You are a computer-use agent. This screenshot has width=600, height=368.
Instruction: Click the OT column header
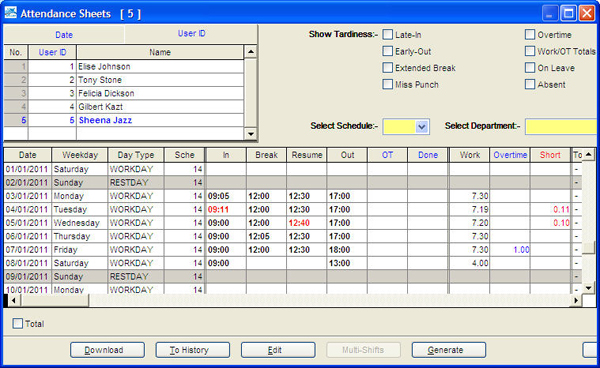(x=387, y=155)
